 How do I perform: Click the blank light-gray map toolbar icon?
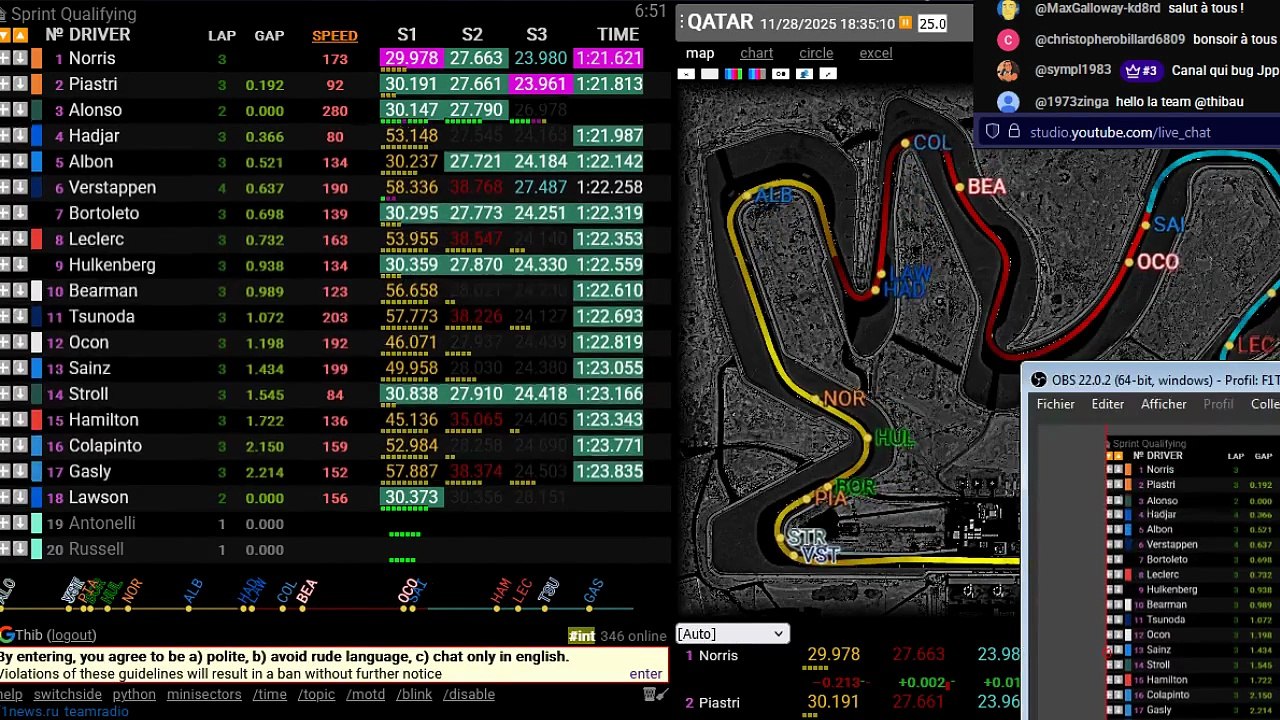click(709, 74)
